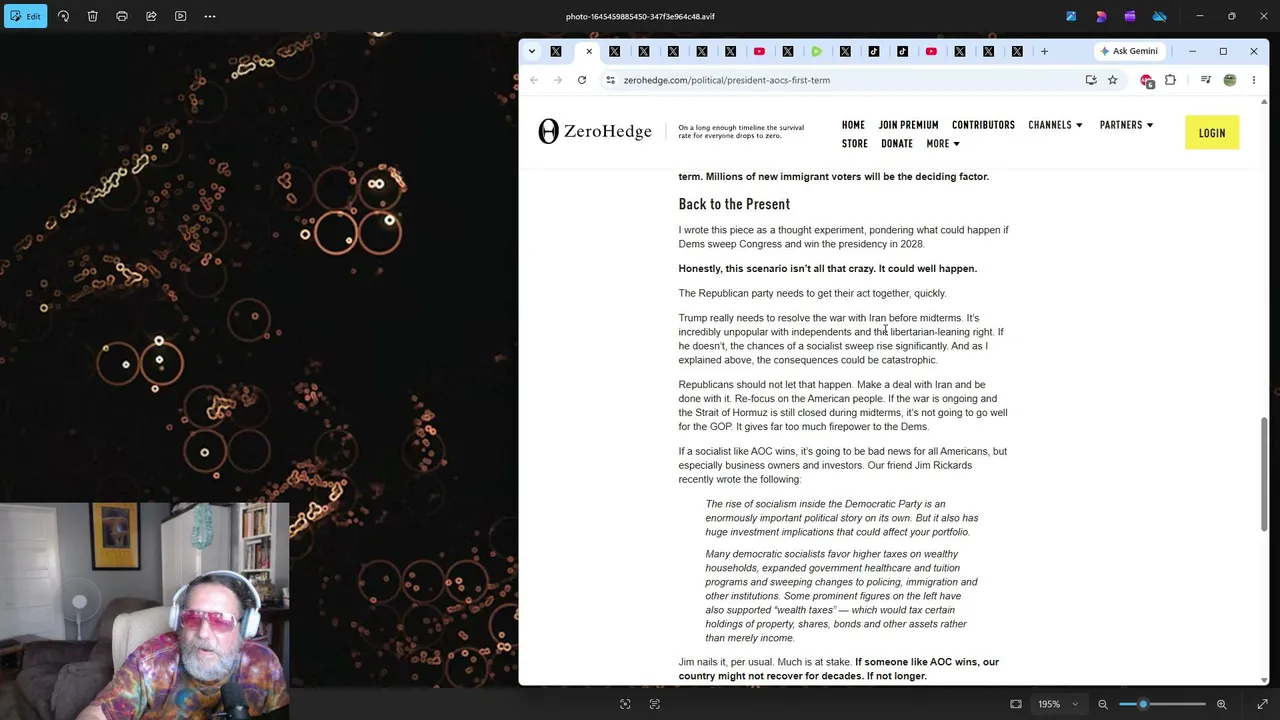
Task: Bookmark this page with the star icon
Action: tap(1112, 80)
